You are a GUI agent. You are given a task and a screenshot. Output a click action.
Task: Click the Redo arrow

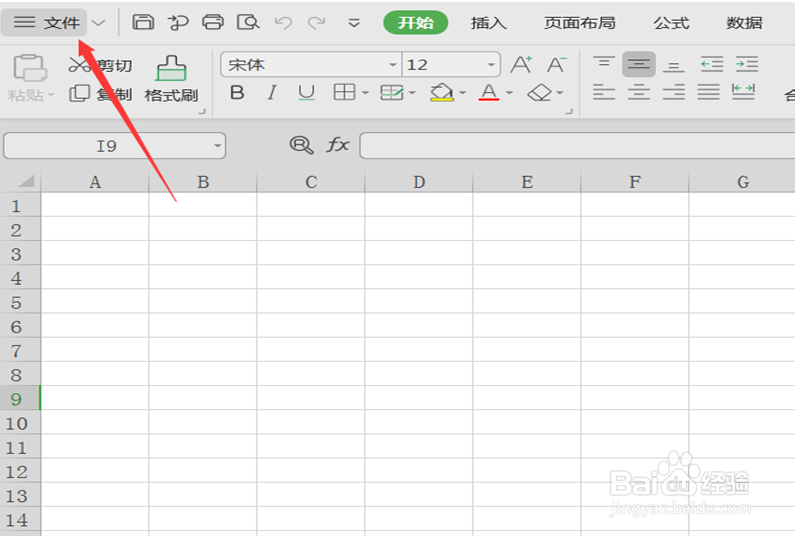[x=317, y=23]
